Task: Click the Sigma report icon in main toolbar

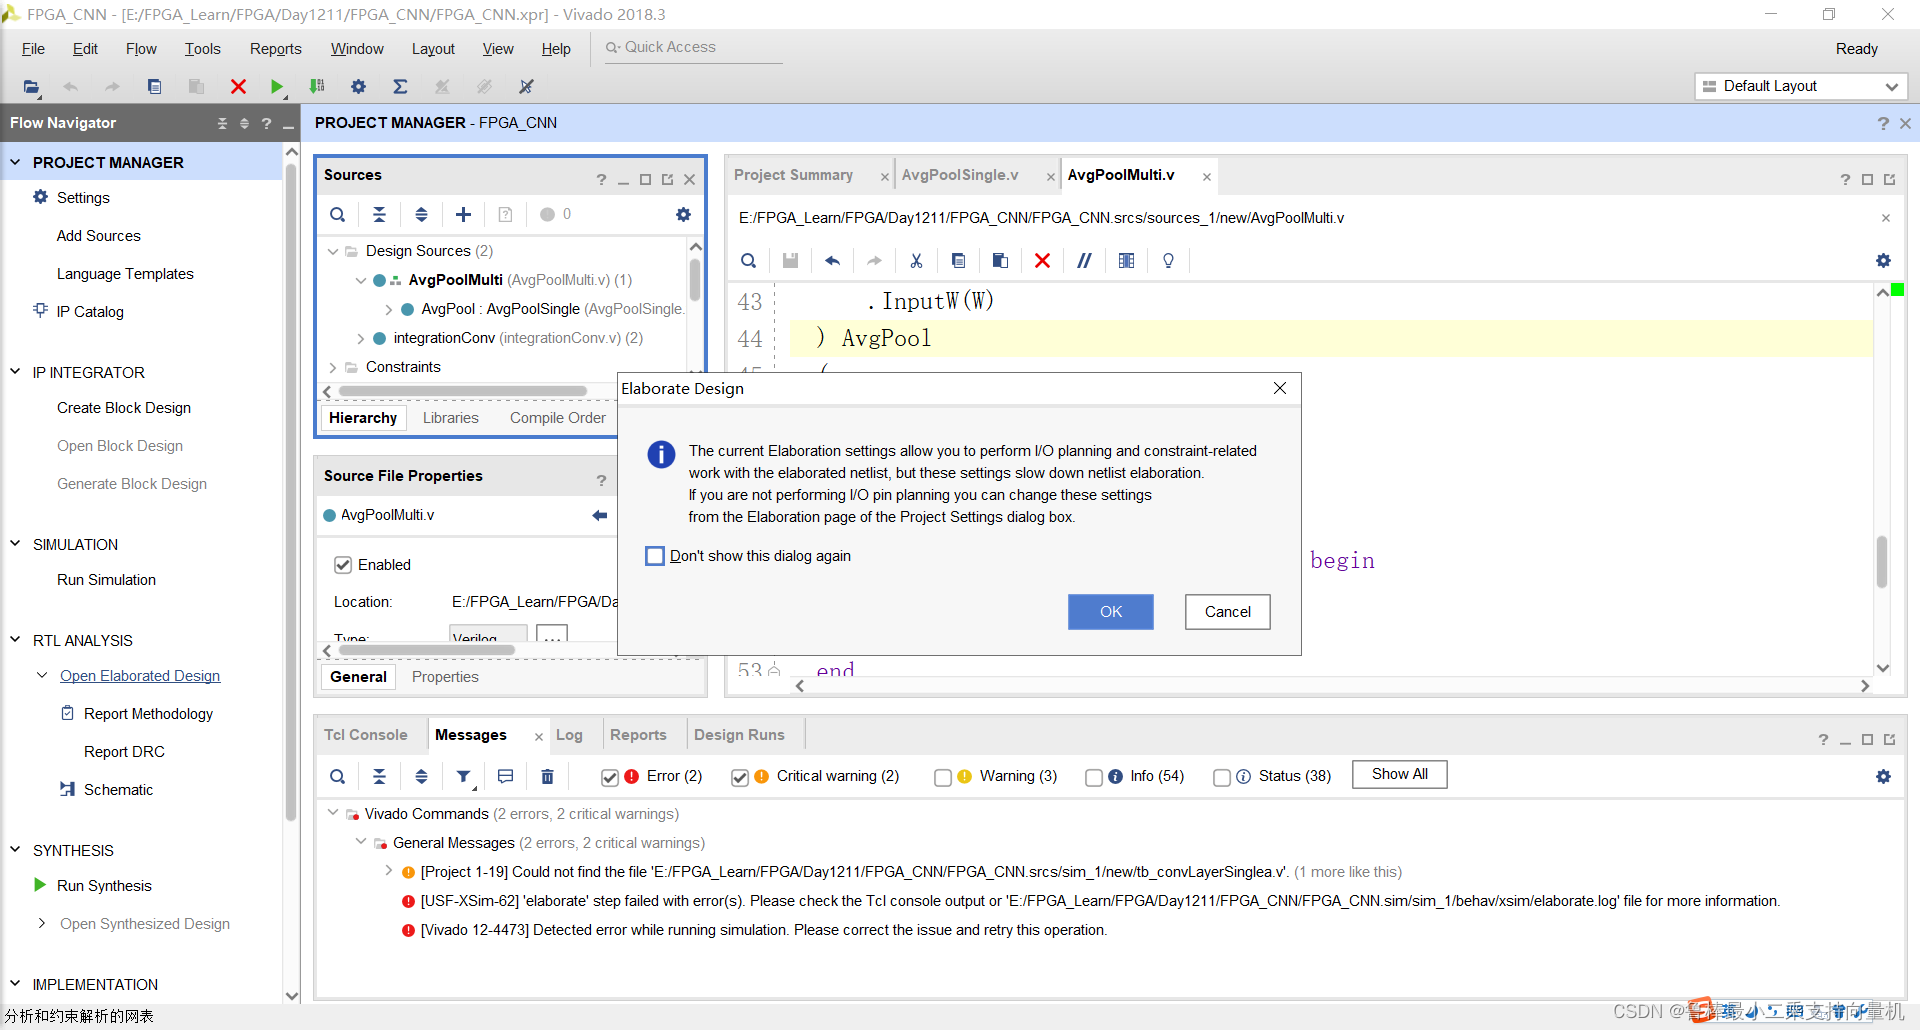Action: pos(400,87)
